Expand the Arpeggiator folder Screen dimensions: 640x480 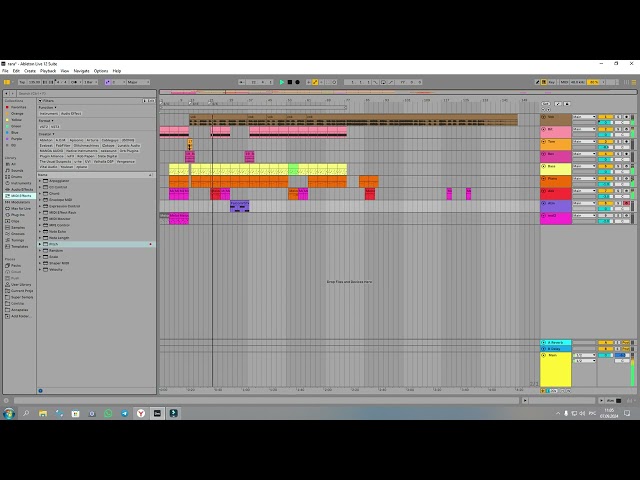[x=40, y=181]
